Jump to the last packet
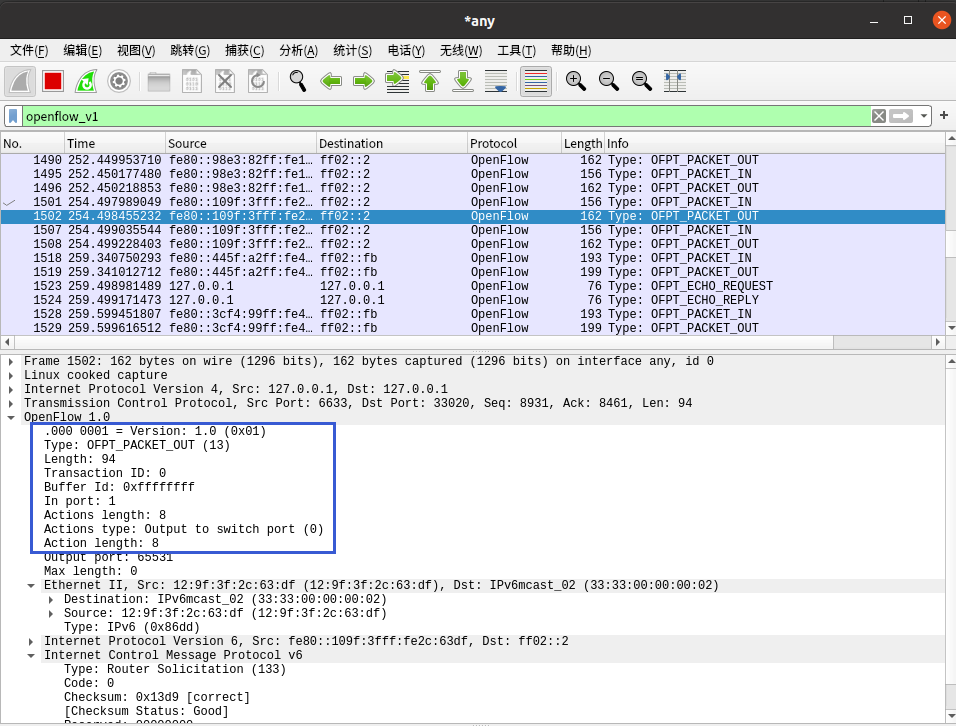This screenshot has height=726, width=956. coord(463,81)
